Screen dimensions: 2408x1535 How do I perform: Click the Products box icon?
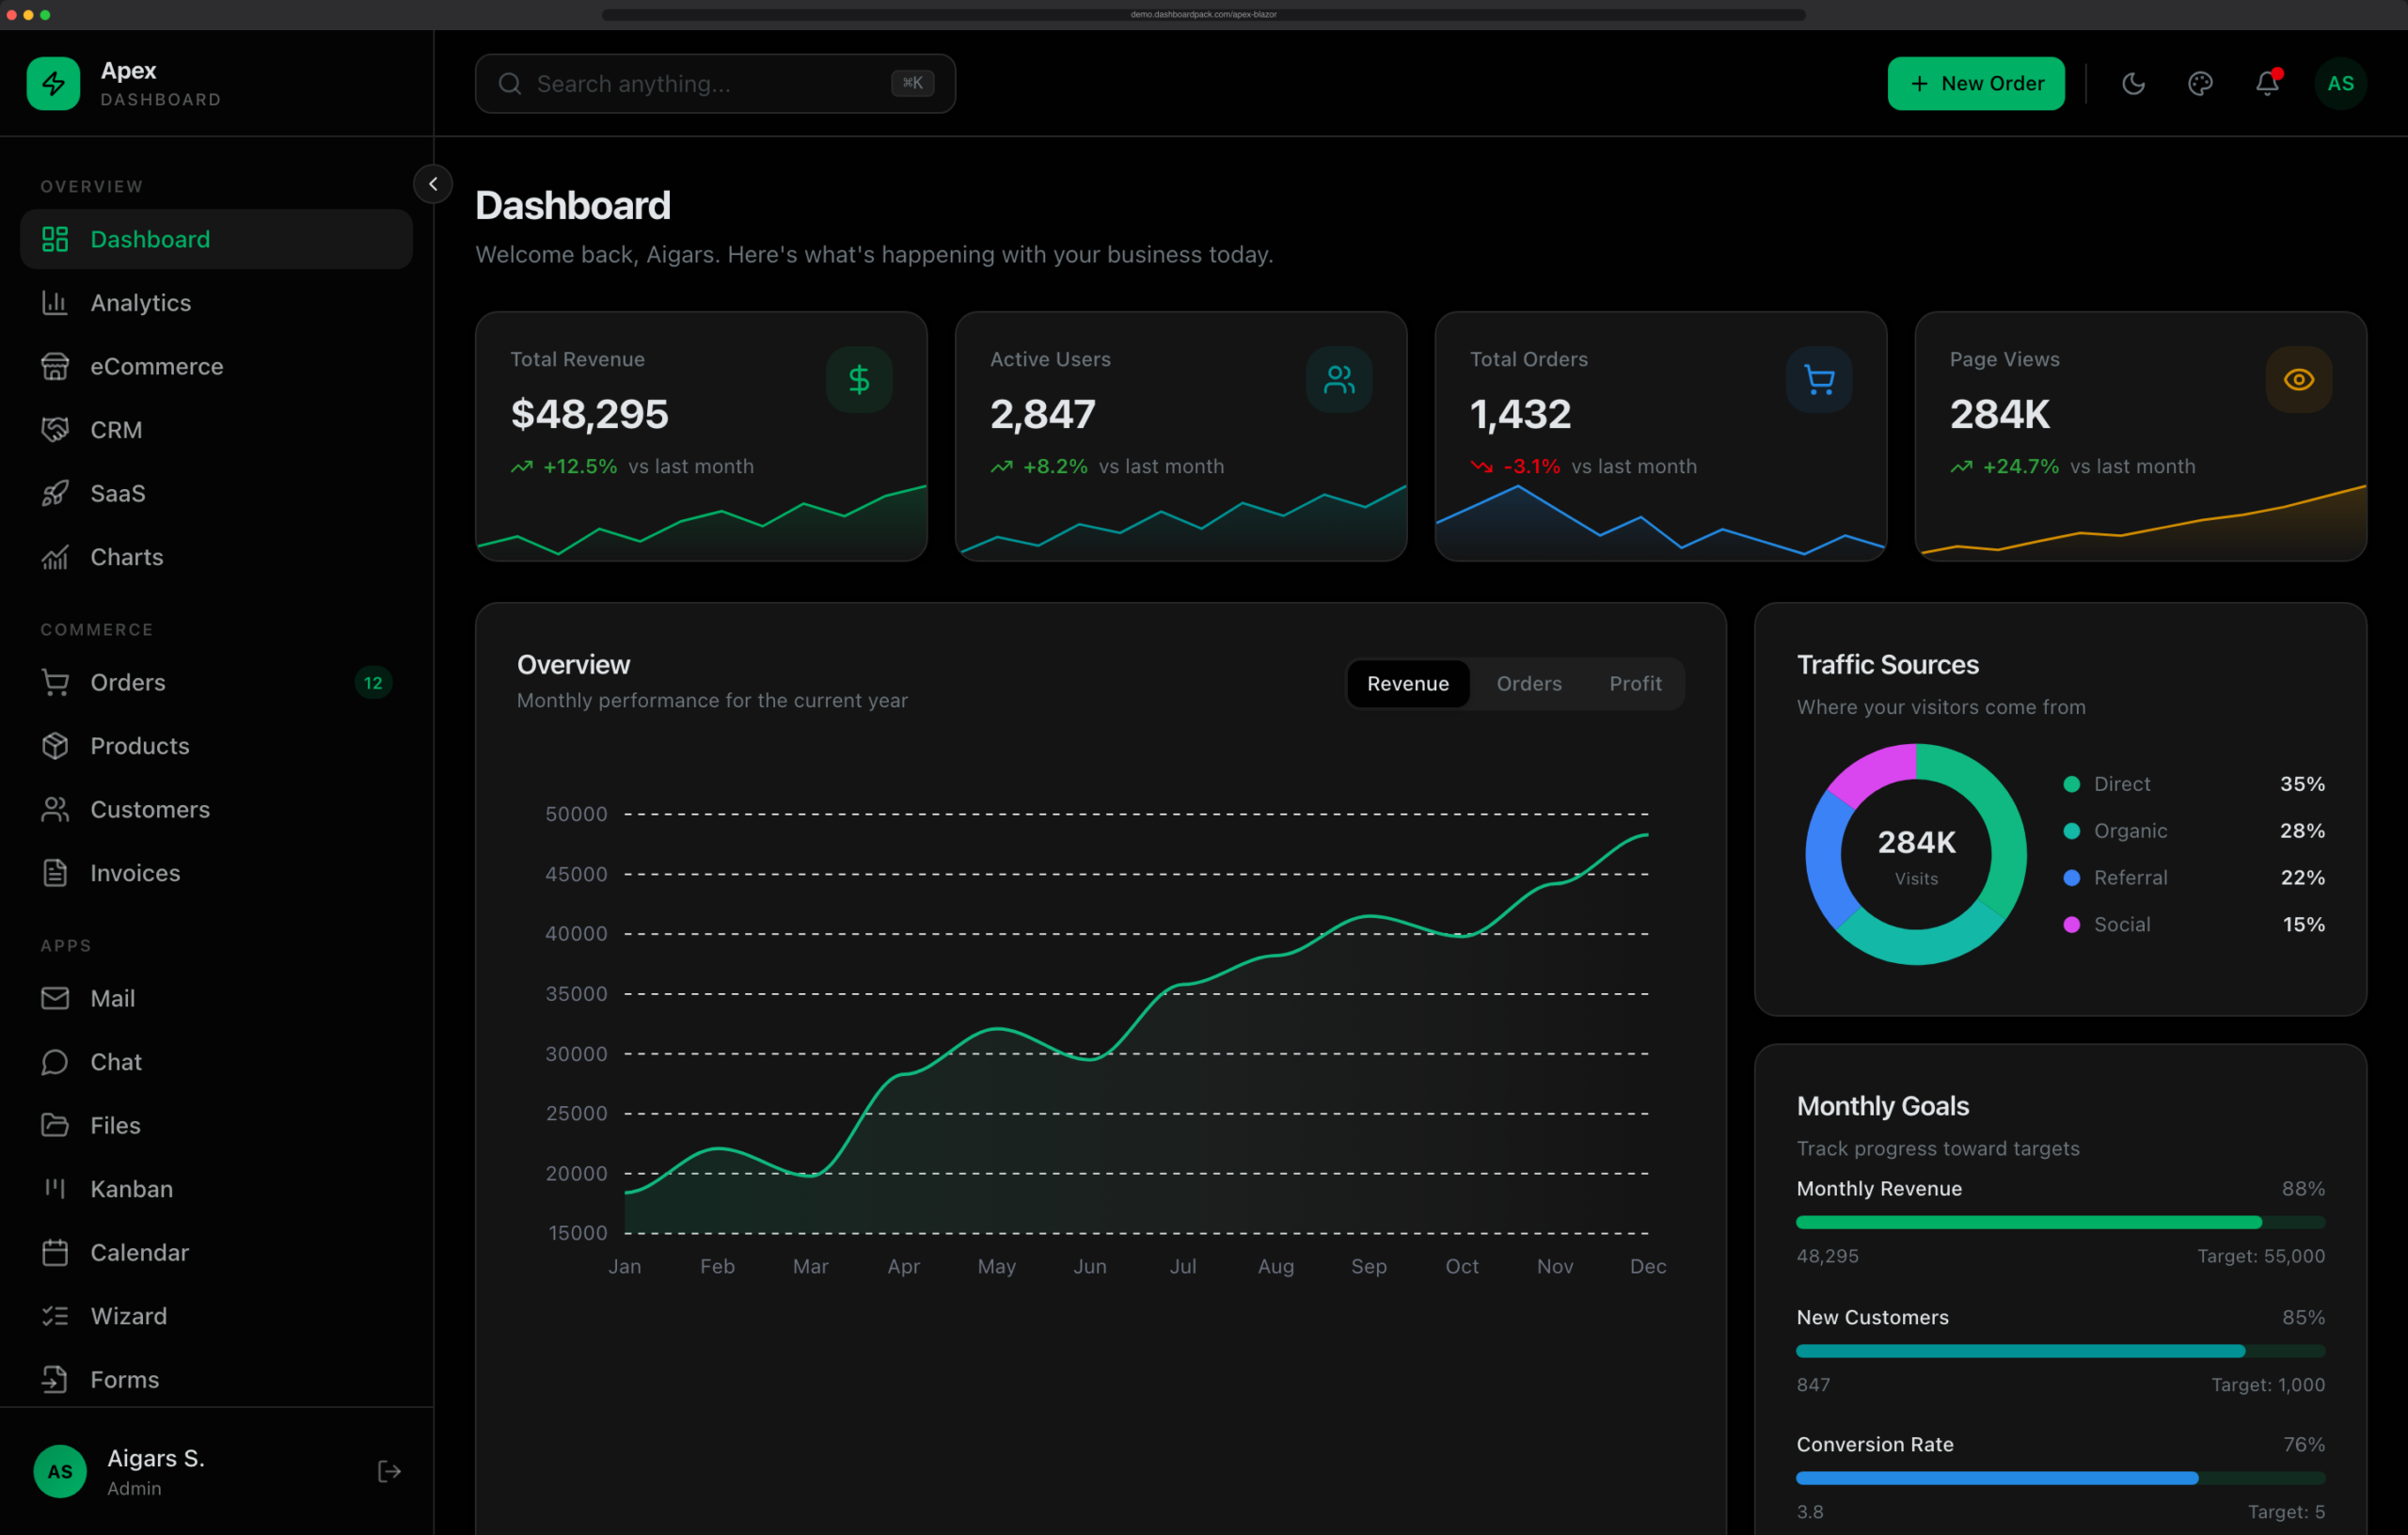[55, 746]
